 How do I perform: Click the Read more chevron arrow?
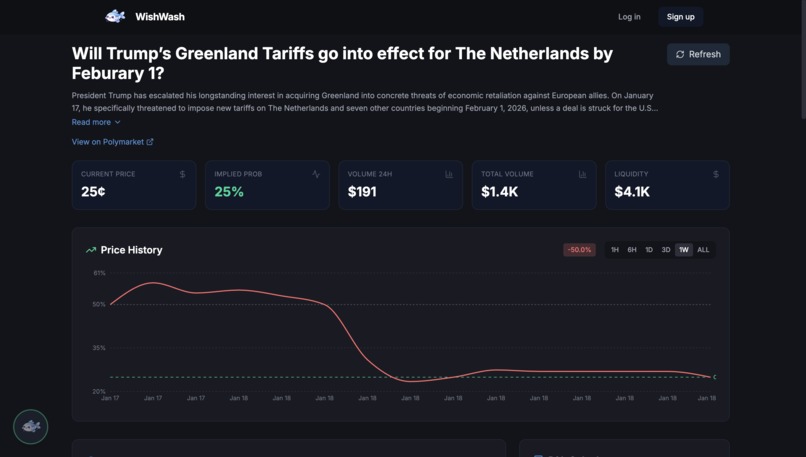[x=117, y=122]
